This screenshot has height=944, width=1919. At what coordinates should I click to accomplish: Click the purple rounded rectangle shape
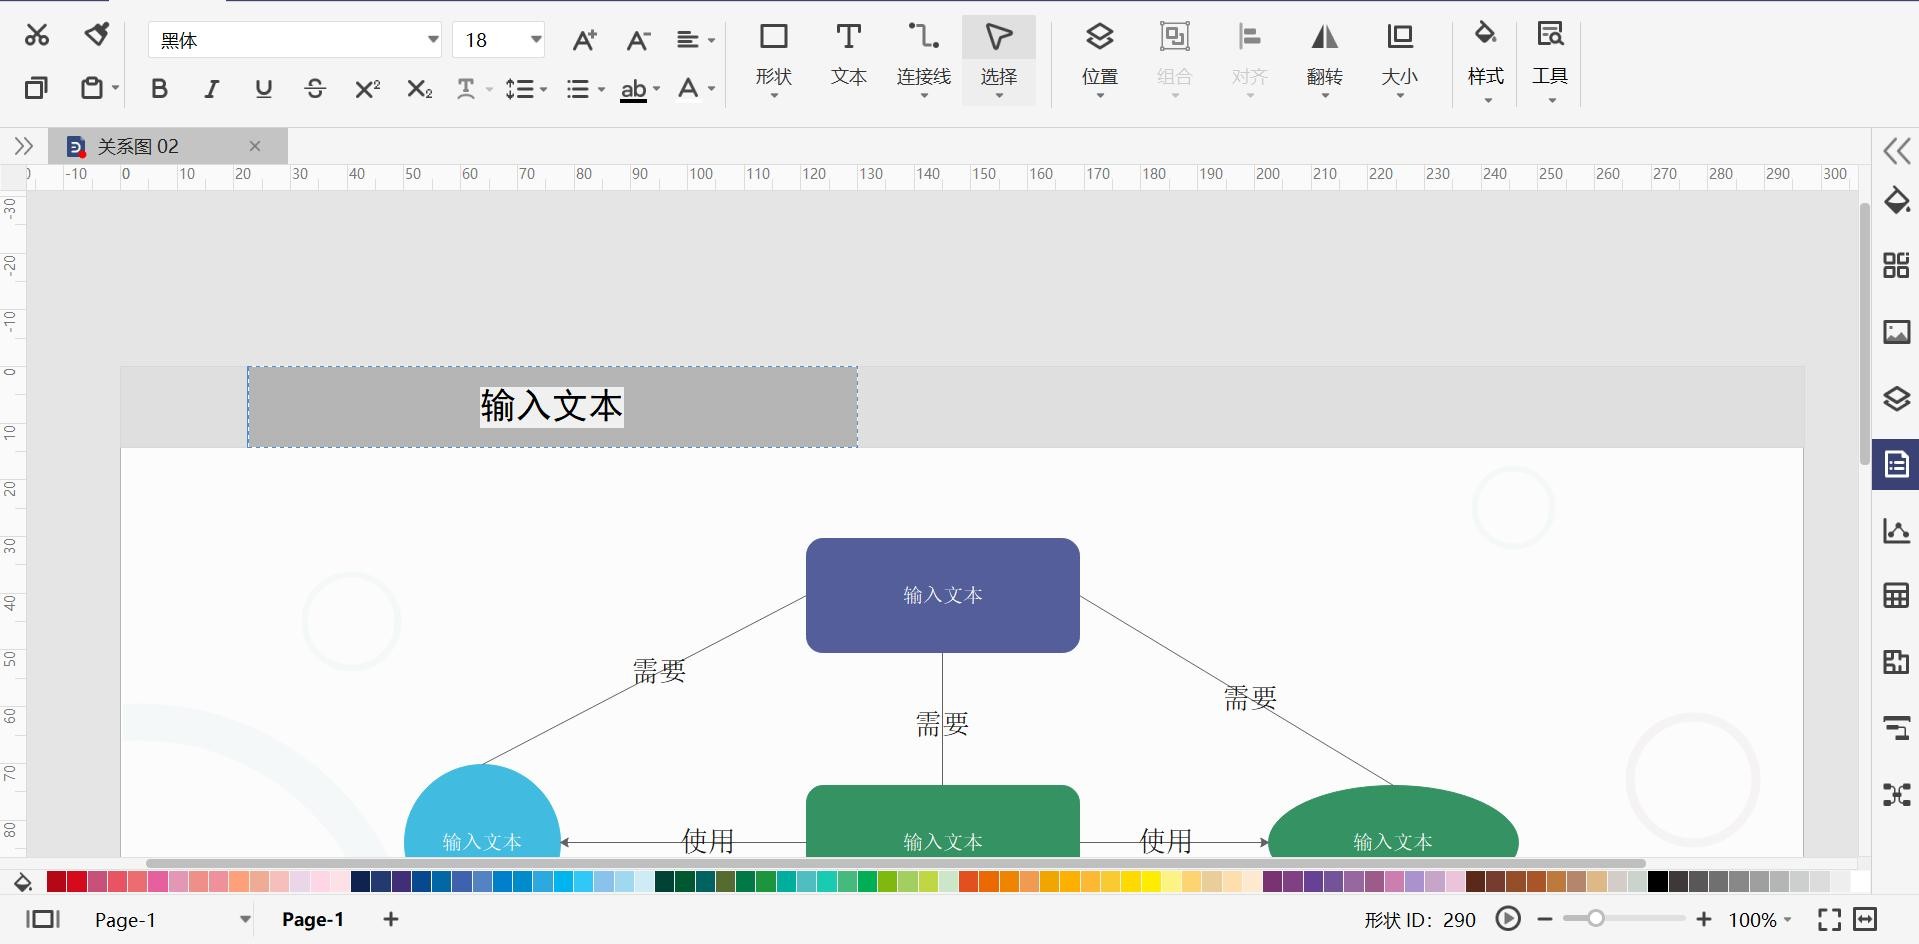(x=942, y=596)
